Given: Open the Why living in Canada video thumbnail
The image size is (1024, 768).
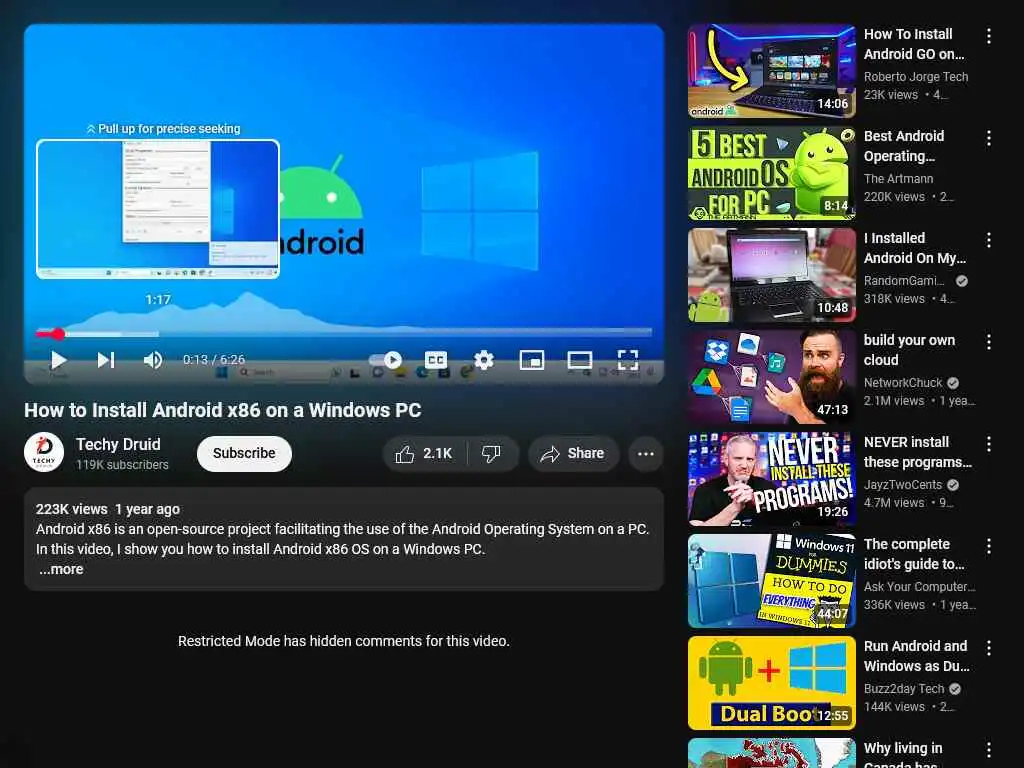Looking at the screenshot, I should tap(771, 753).
